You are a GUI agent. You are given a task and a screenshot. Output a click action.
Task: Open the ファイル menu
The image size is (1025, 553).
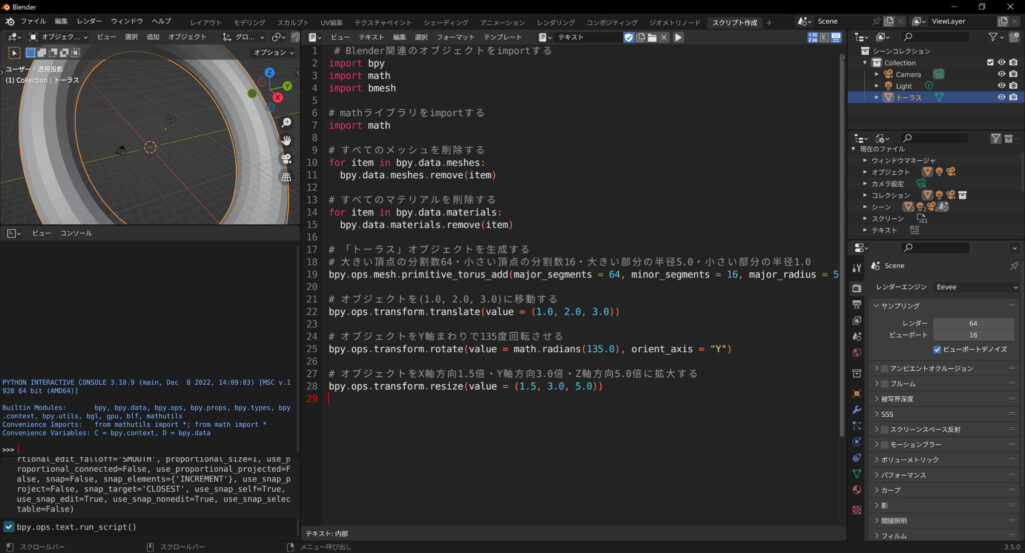pos(33,22)
